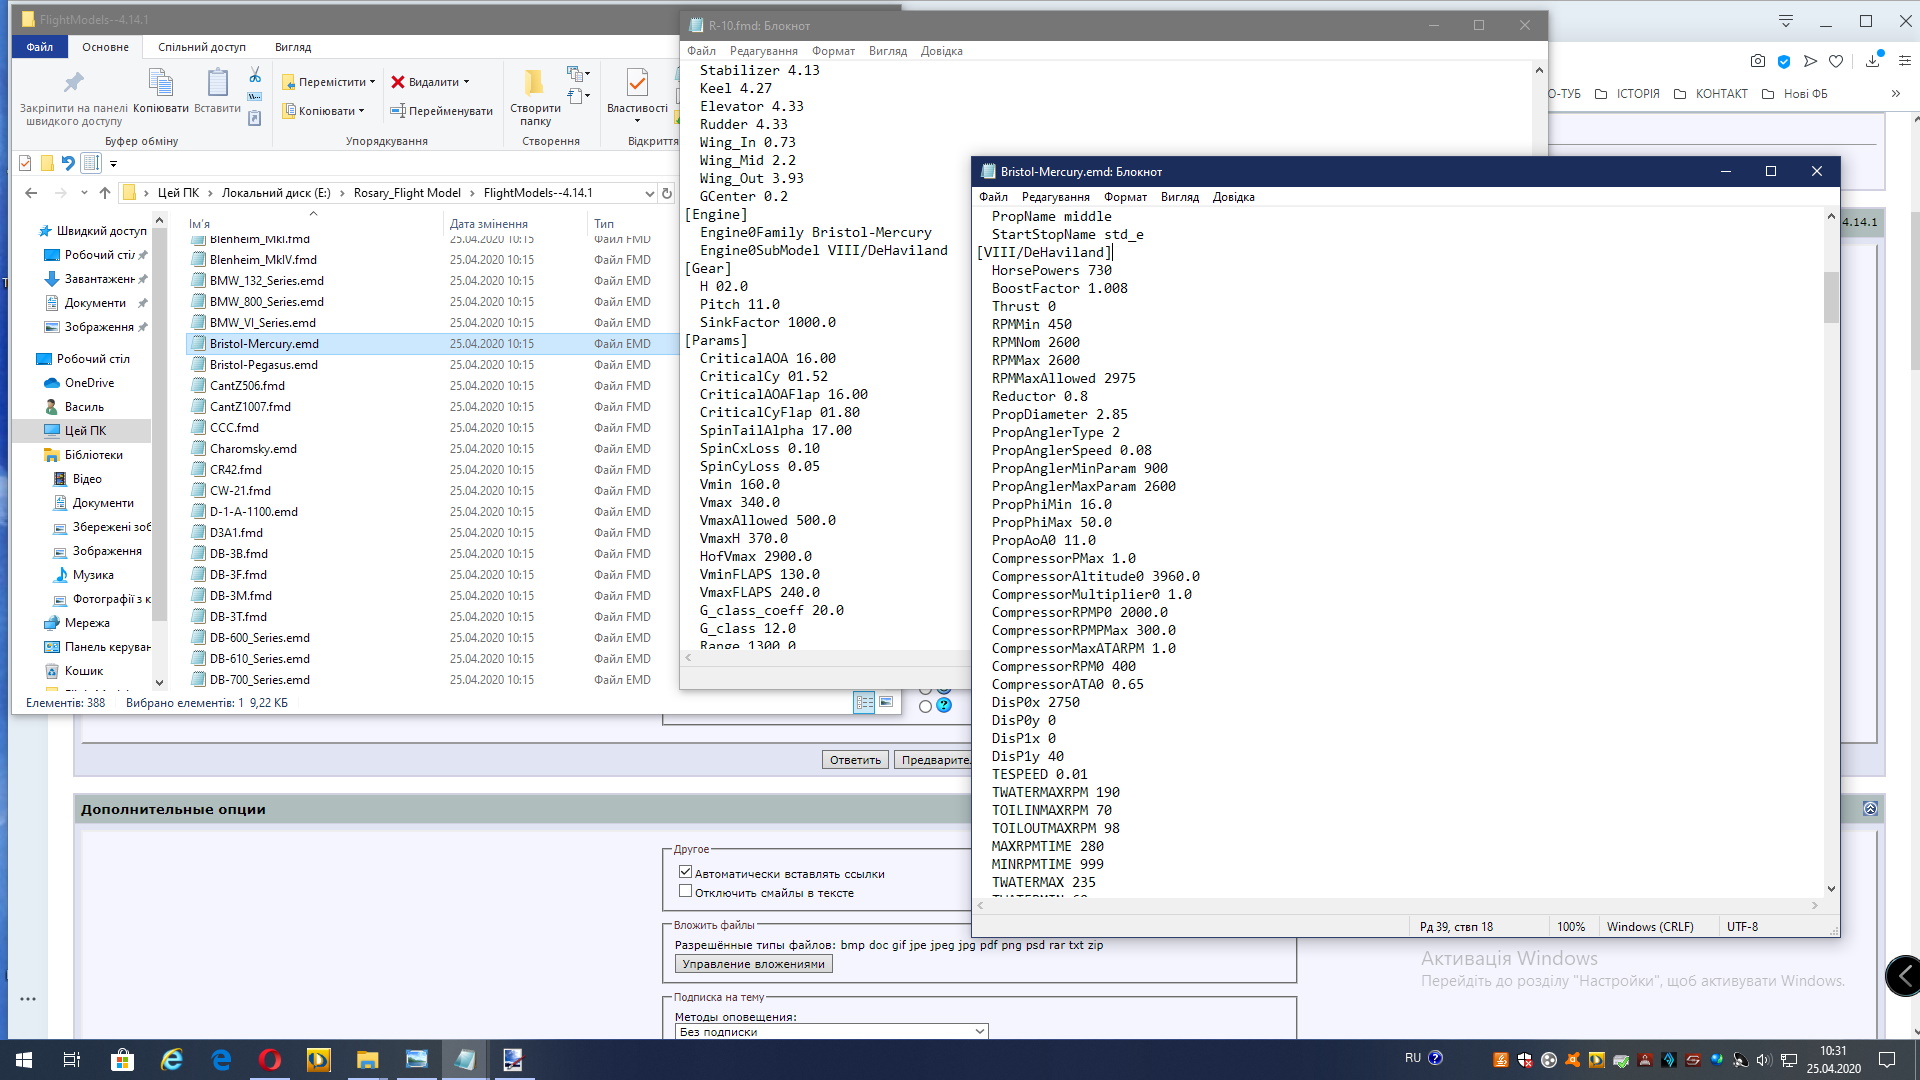Click Управление вложениями button

coord(753,964)
